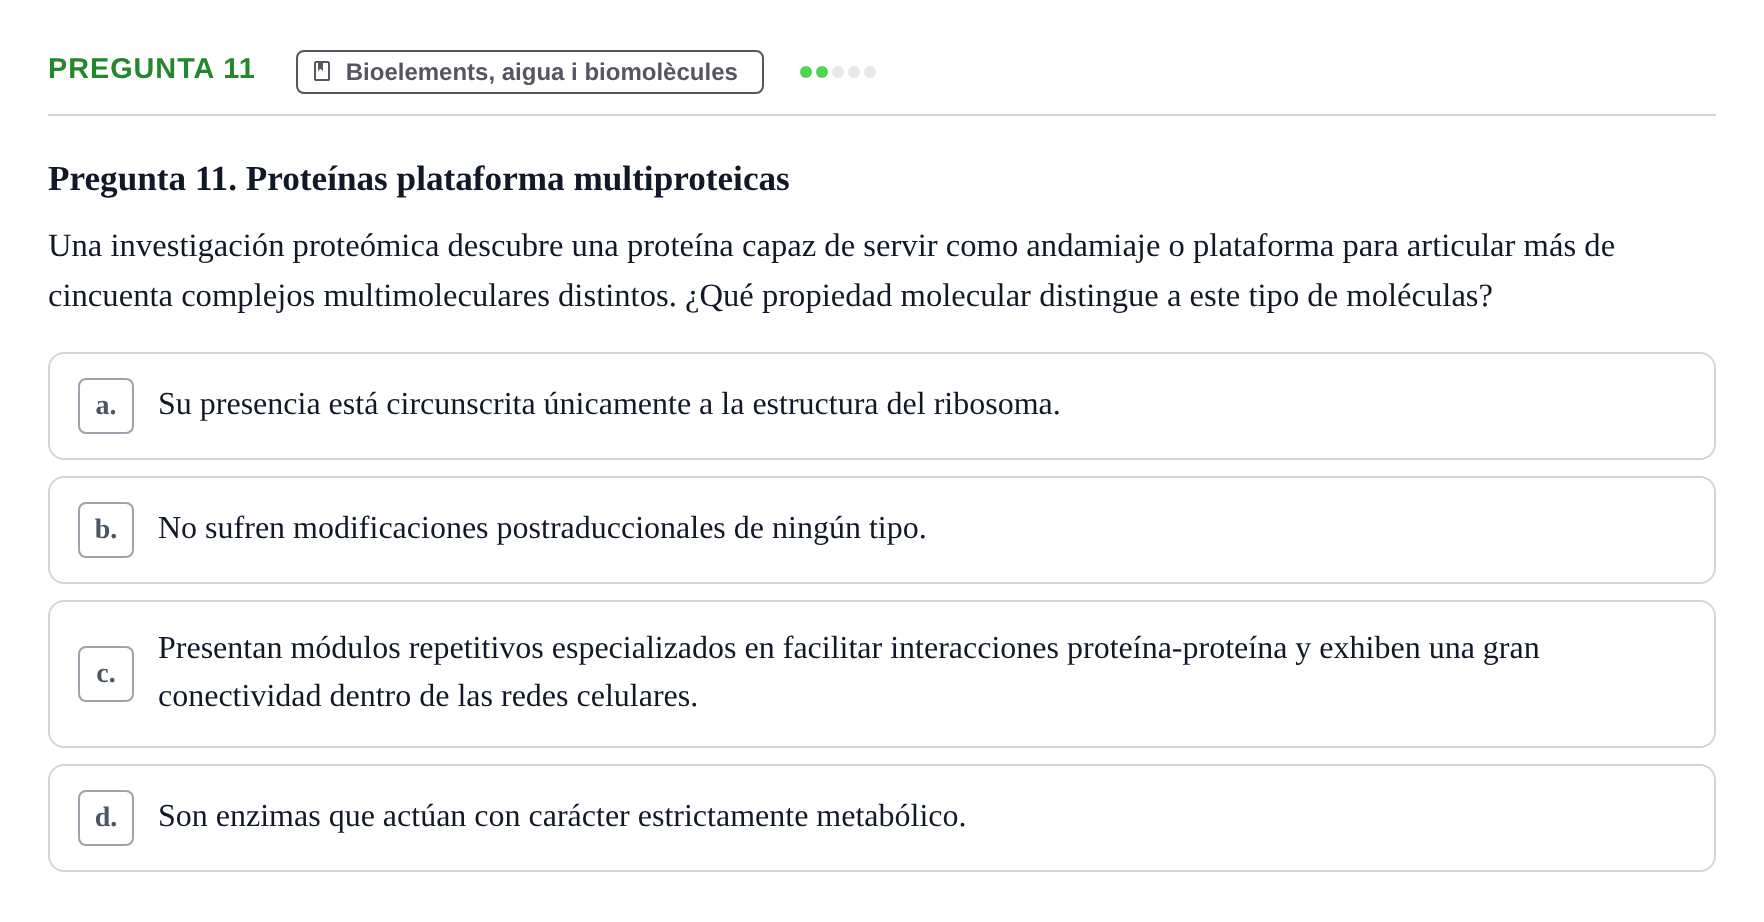Select answer letter b box
This screenshot has height=922, width=1764.
106,530
